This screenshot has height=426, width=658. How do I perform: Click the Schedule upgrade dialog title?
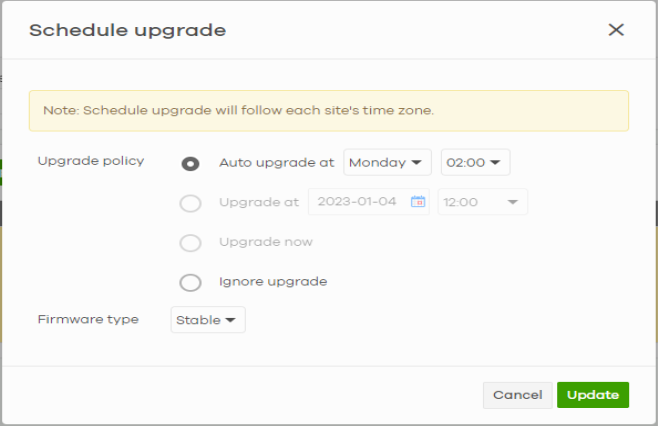coord(127,30)
